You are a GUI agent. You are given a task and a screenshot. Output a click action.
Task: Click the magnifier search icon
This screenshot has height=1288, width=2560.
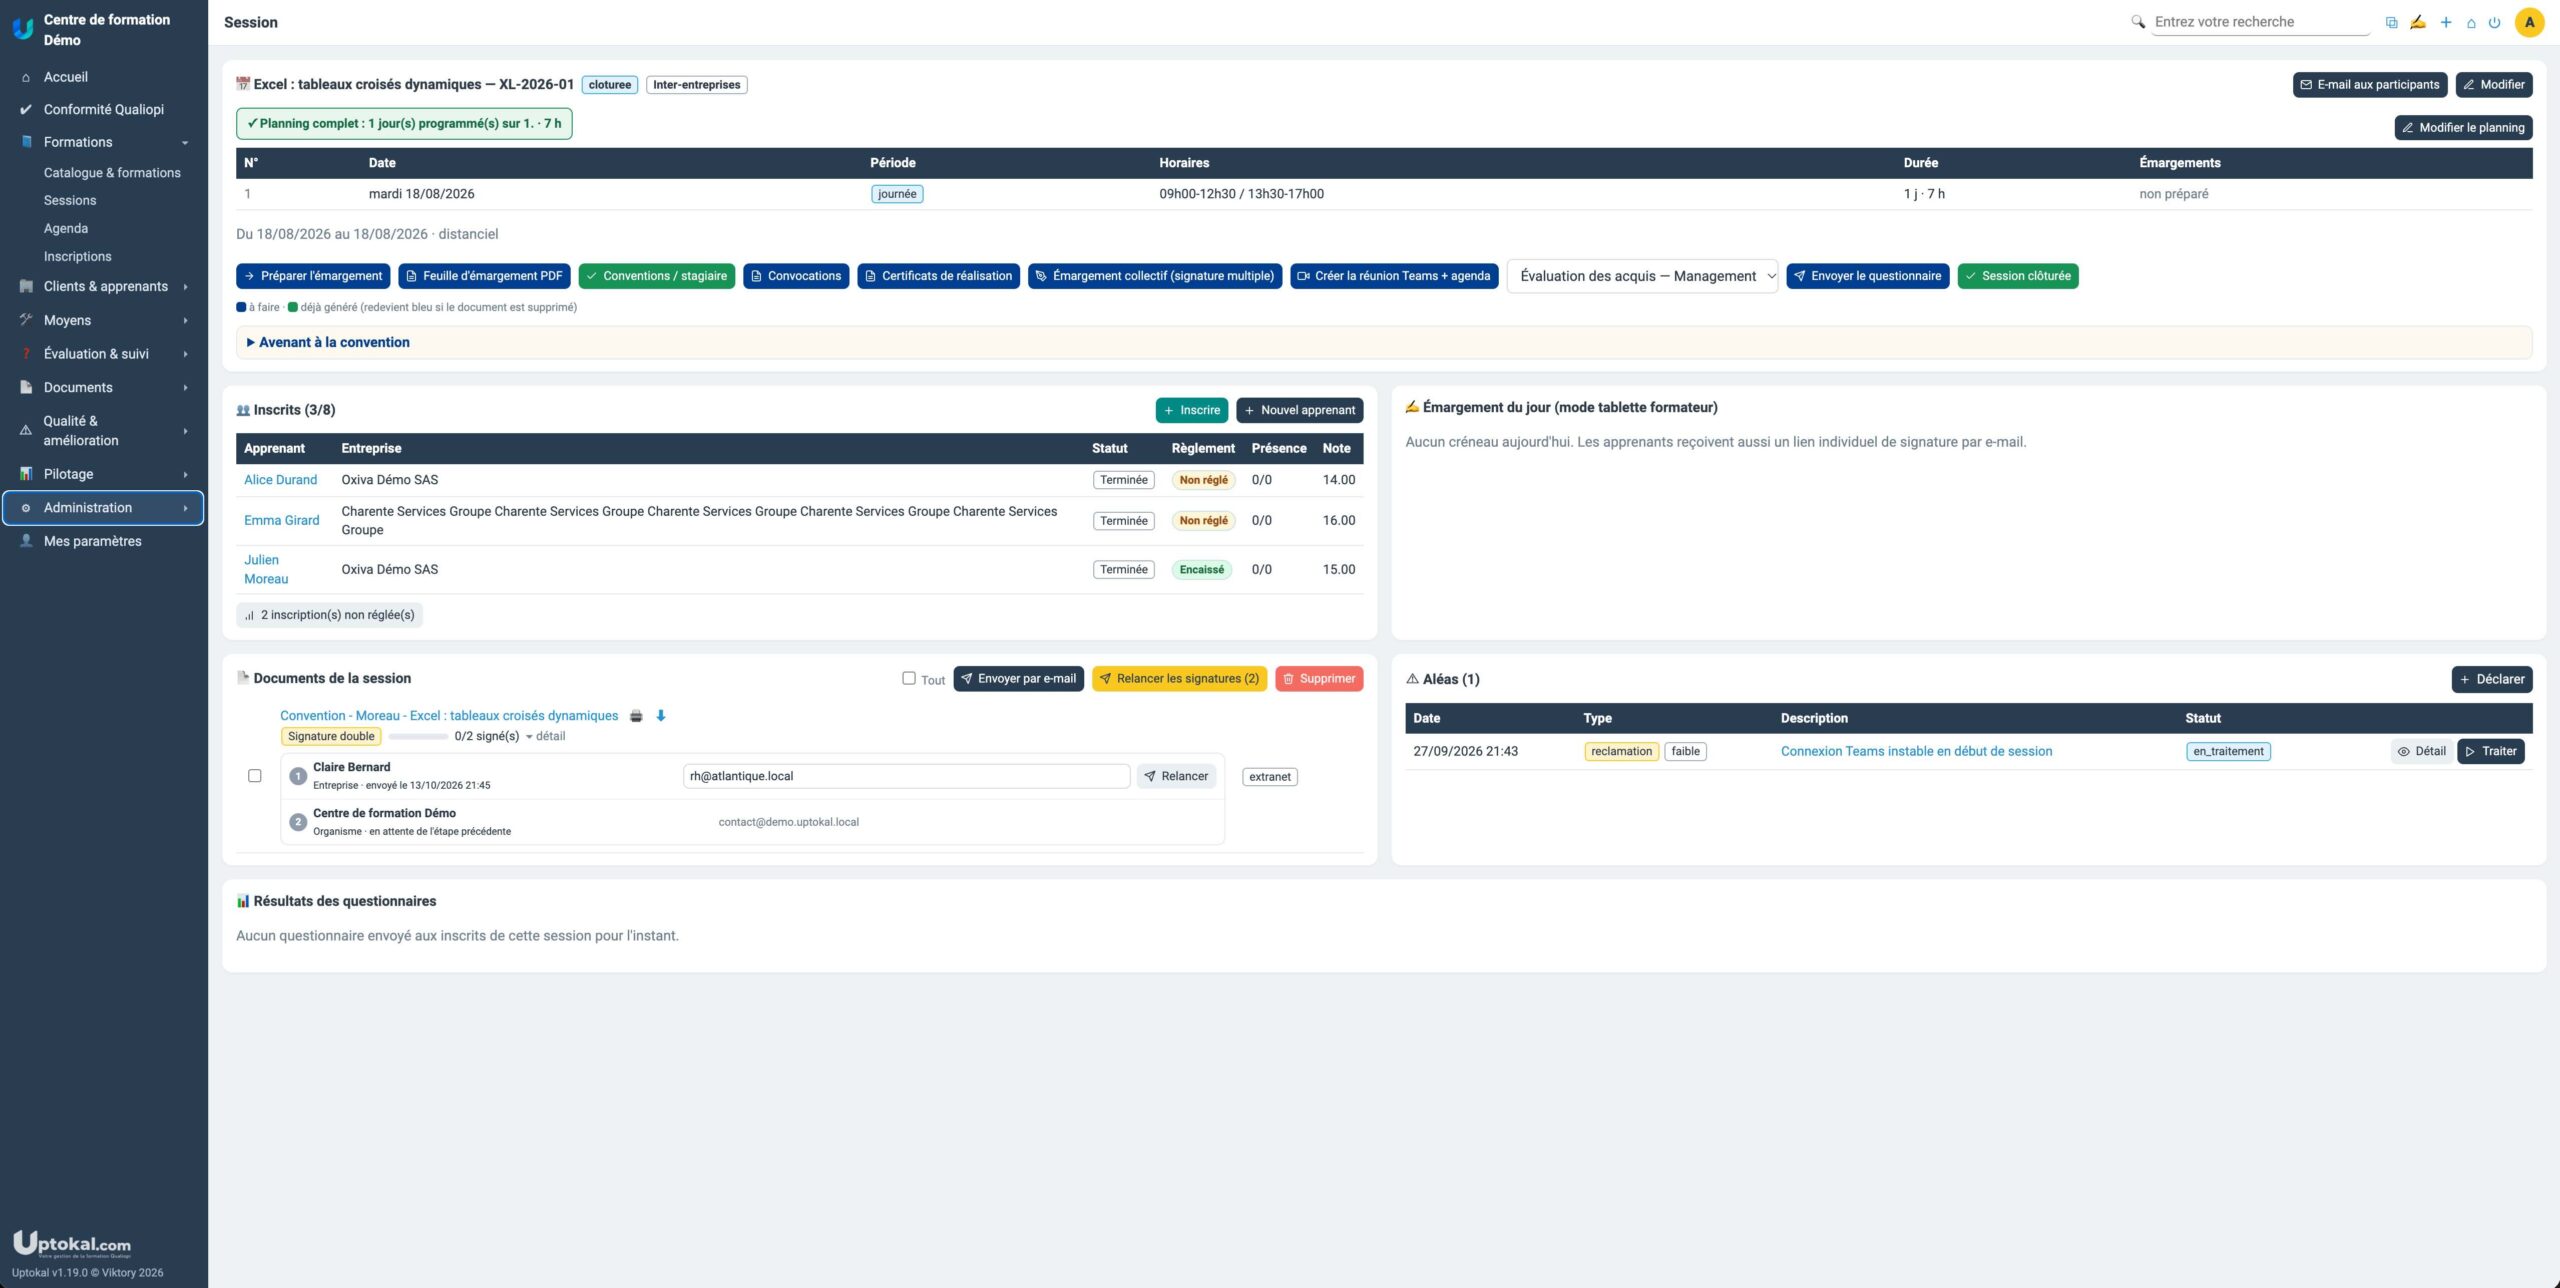pos(2138,22)
